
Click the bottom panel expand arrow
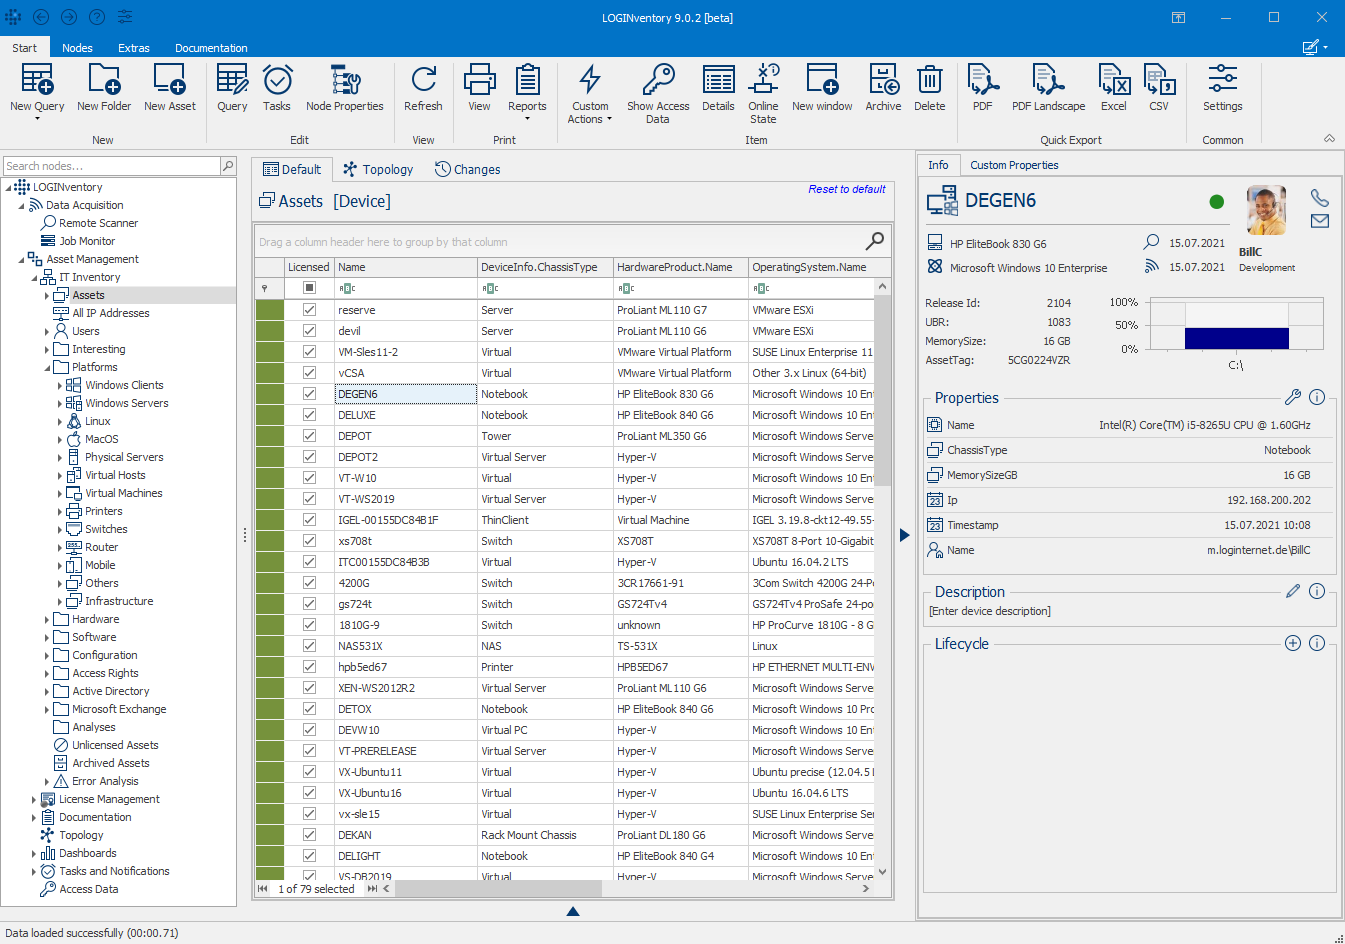(573, 911)
